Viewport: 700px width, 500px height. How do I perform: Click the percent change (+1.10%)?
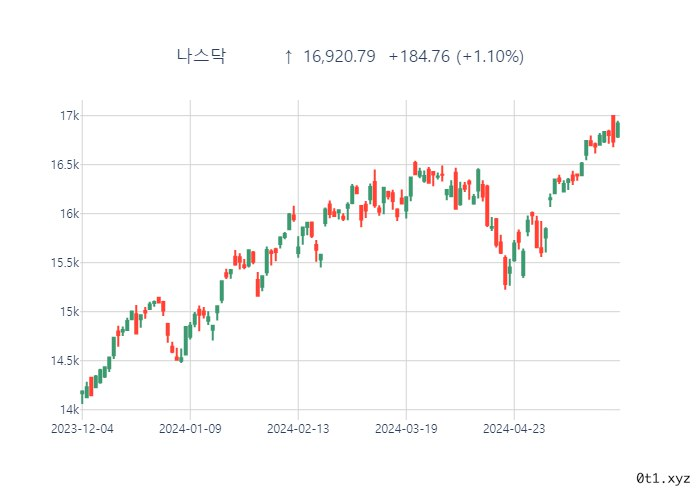490,56
